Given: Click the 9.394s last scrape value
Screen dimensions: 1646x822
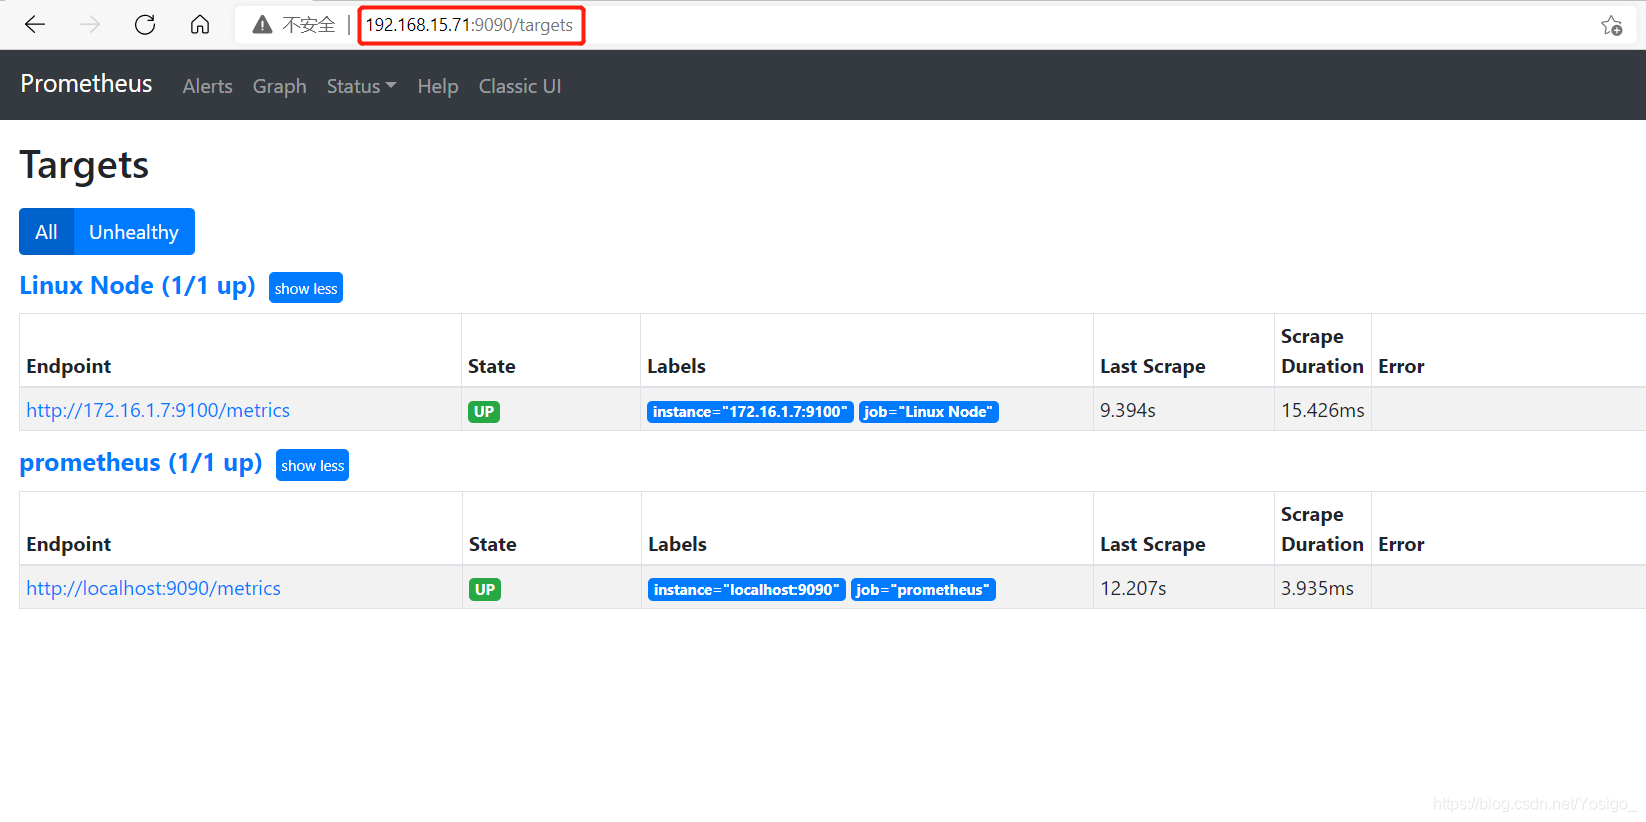Looking at the screenshot, I should pos(1128,410).
